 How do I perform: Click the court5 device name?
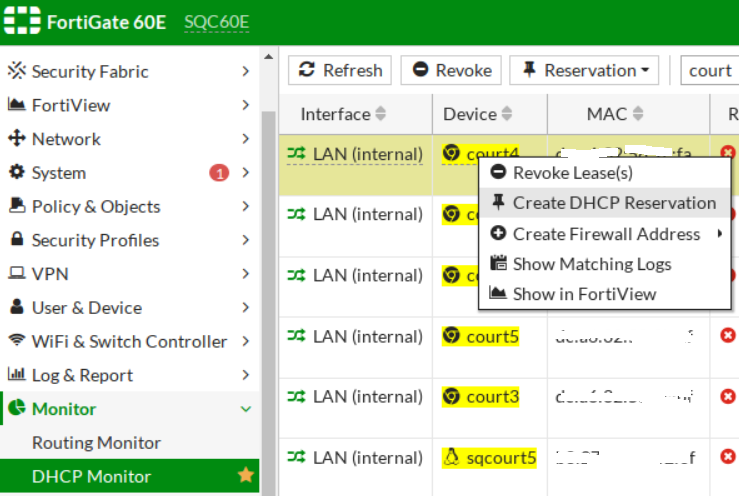pos(493,337)
